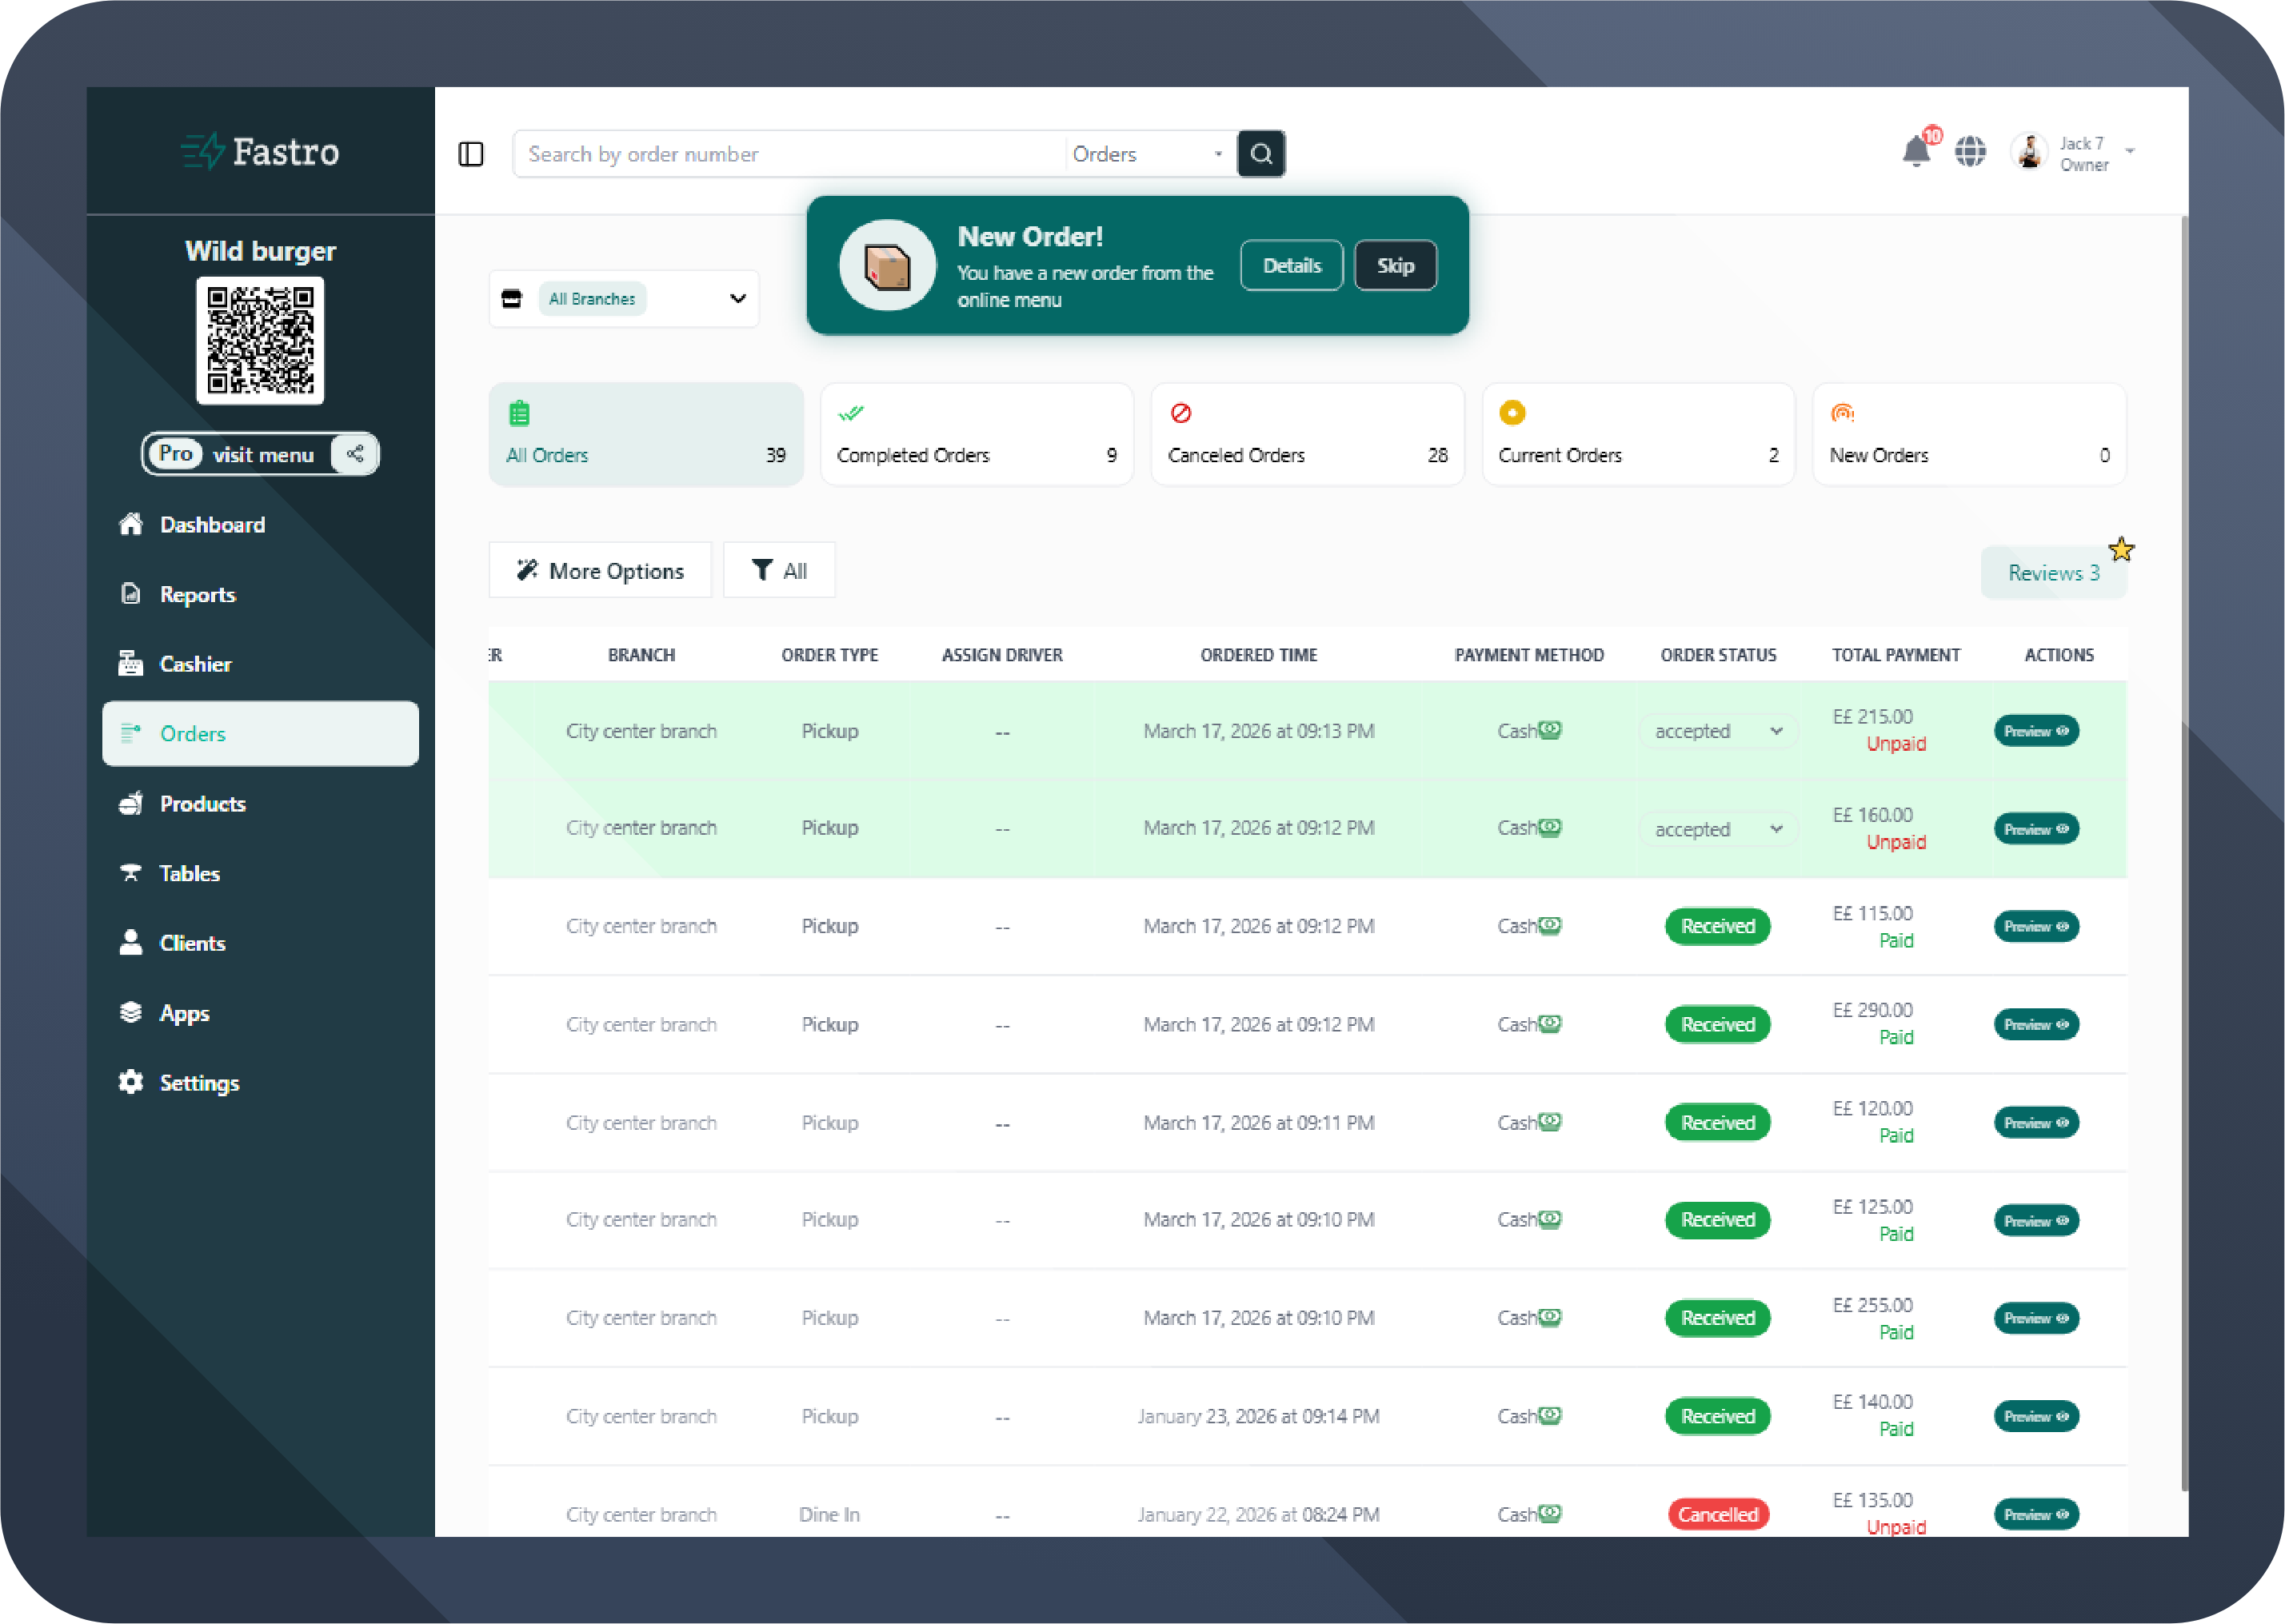
Task: Preview the EE 290.00 order
Action: (x=2036, y=1025)
